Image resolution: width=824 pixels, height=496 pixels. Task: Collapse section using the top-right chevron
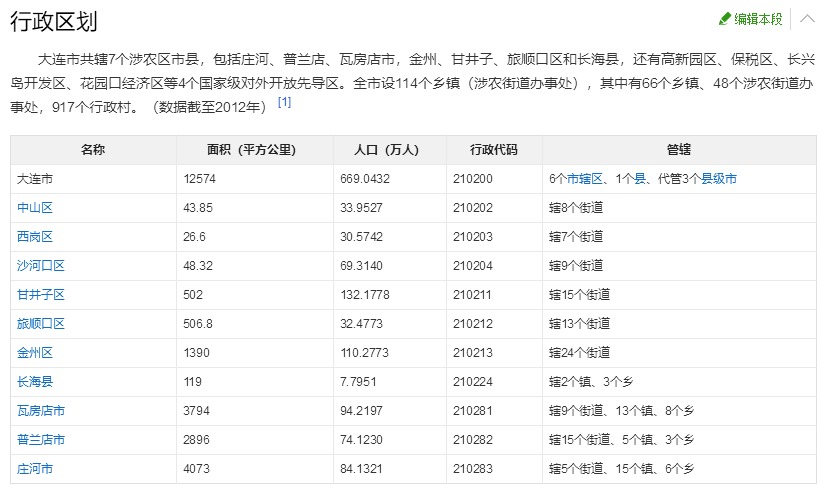click(x=807, y=19)
